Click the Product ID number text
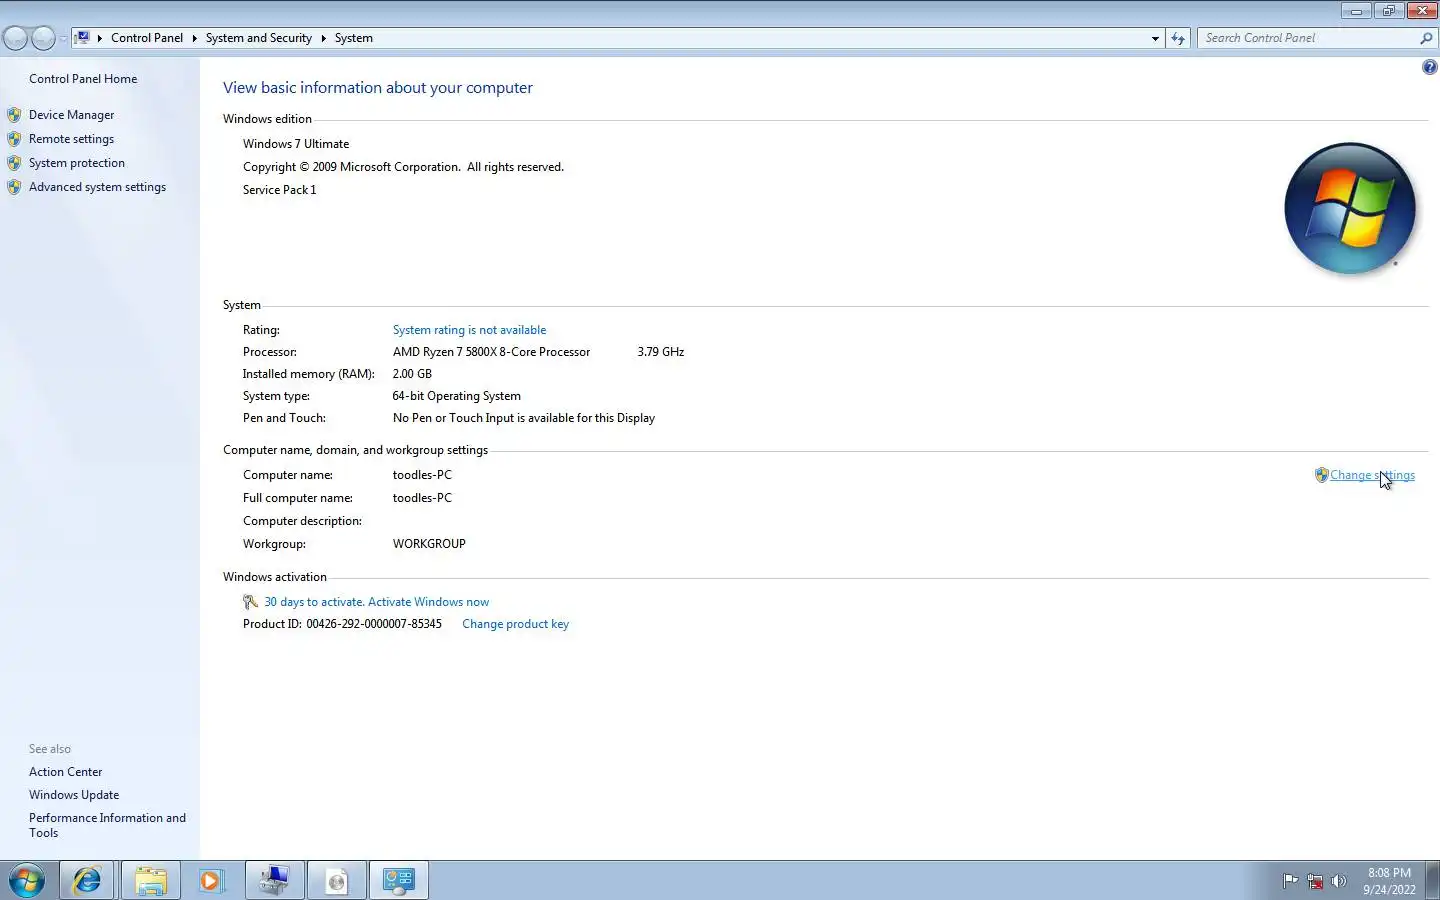Viewport: 1440px width, 900px height. [x=374, y=624]
